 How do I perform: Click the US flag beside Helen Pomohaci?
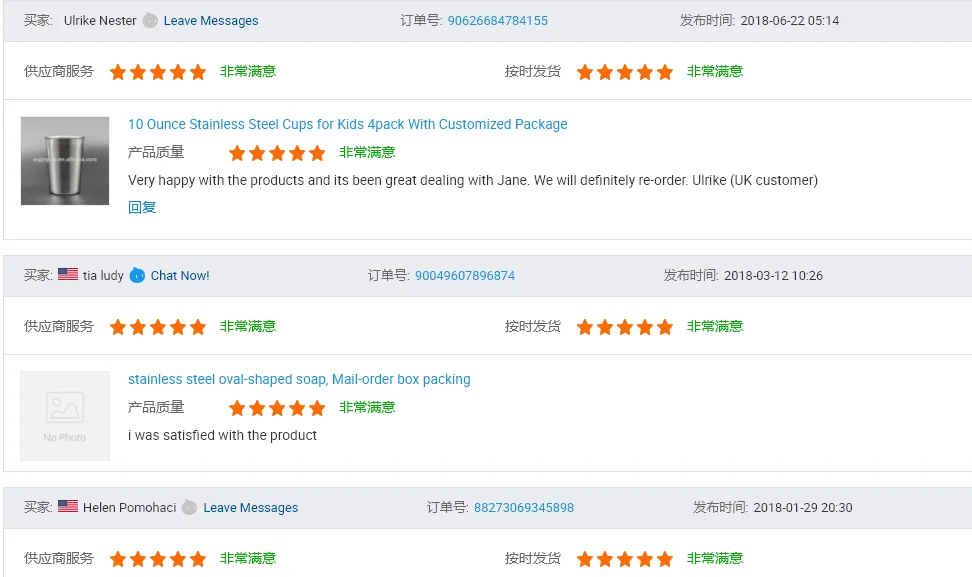[x=68, y=507]
